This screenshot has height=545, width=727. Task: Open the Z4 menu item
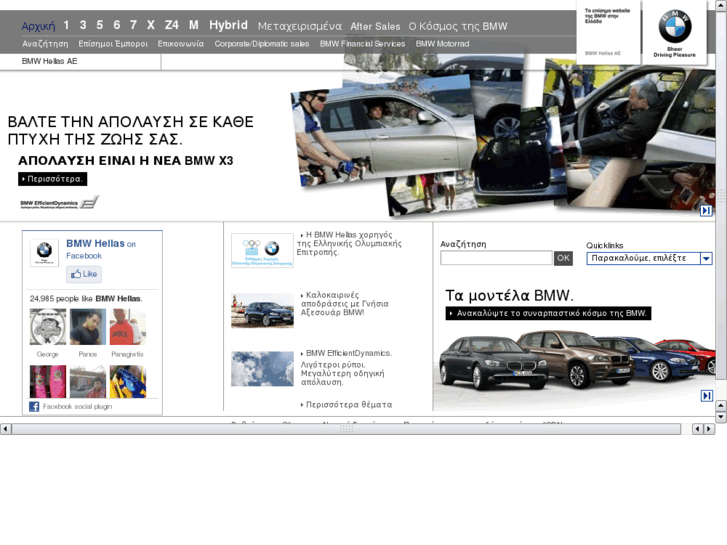tap(172, 25)
